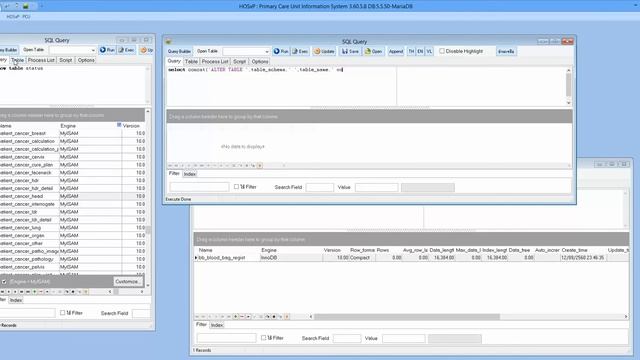Open the Script tab in the left window
The height and width of the screenshot is (360, 640).
pos(66,60)
